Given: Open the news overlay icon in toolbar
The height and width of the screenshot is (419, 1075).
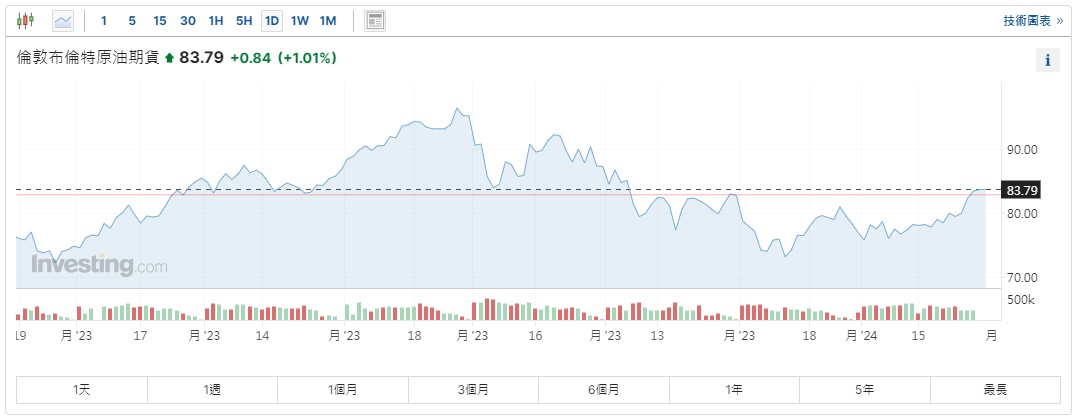Looking at the screenshot, I should [375, 20].
